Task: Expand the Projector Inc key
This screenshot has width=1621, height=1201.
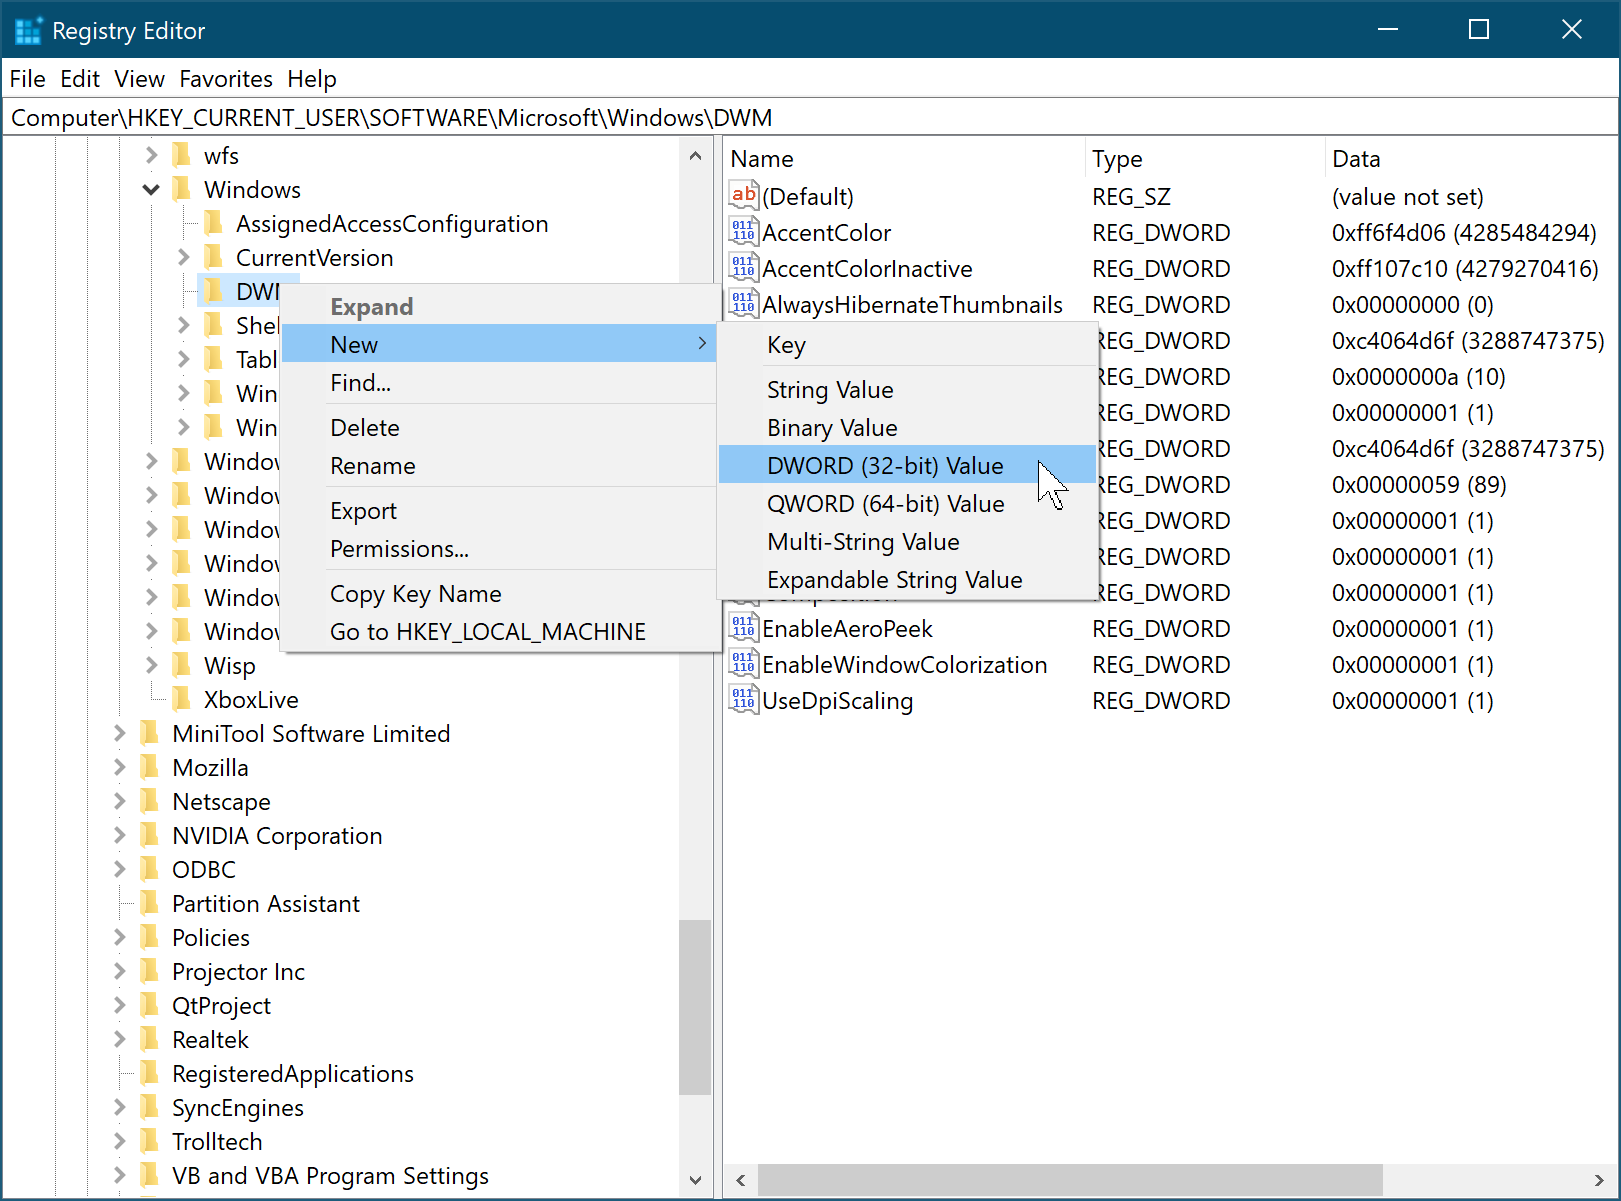Action: (119, 971)
